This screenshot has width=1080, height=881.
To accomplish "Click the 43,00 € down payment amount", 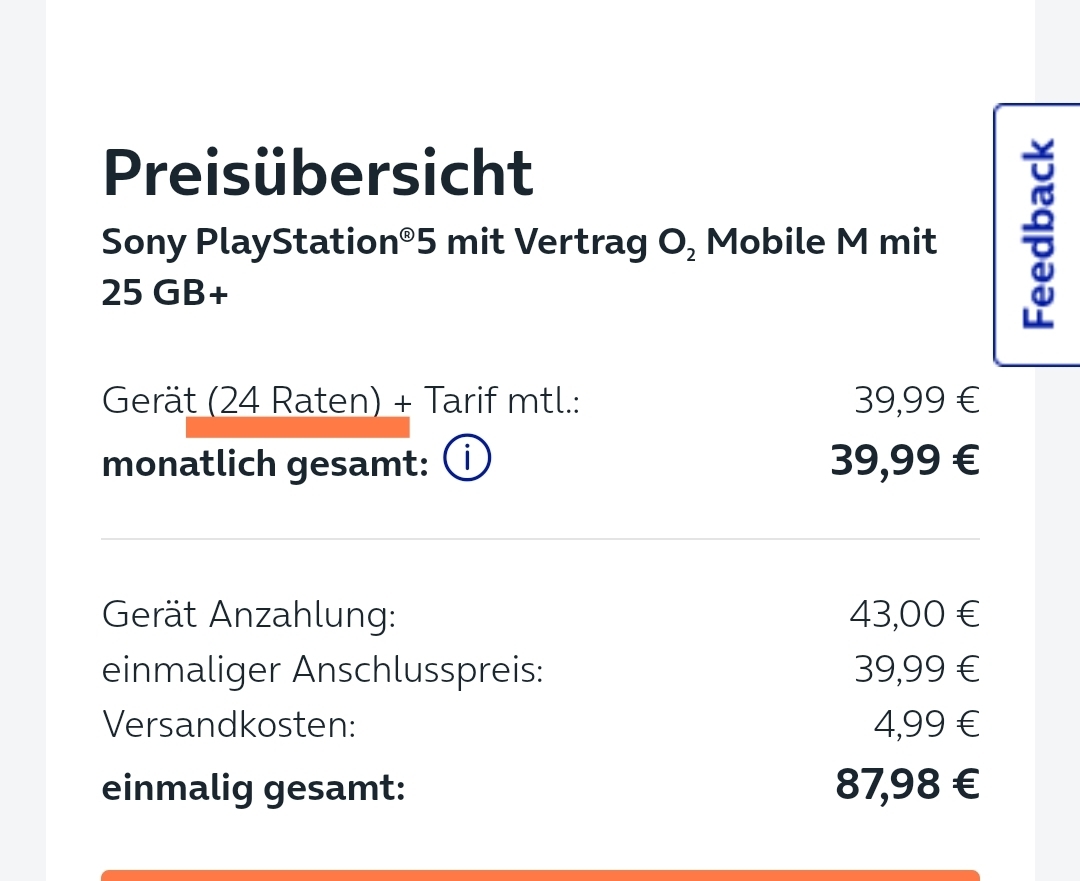I will pyautogui.click(x=915, y=614).
